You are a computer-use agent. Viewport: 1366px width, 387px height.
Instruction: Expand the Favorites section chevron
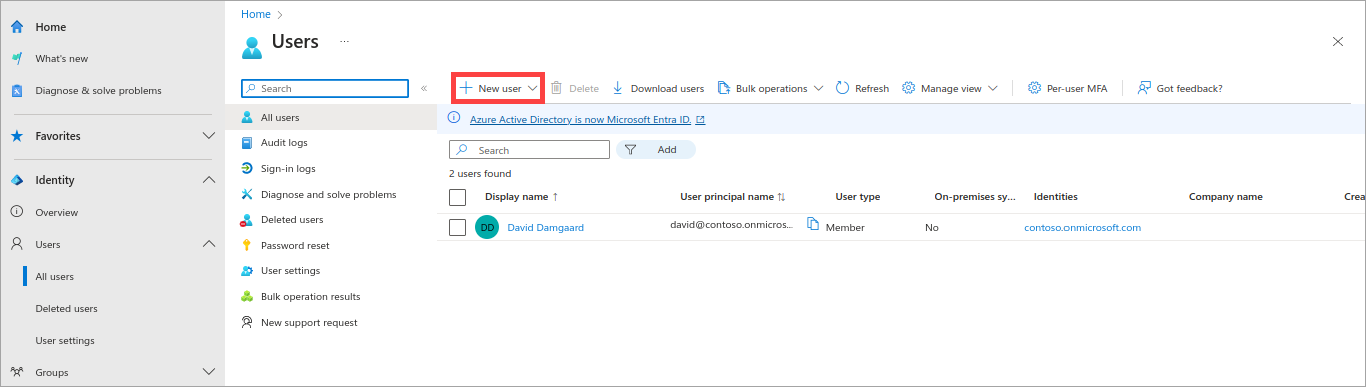pos(209,136)
